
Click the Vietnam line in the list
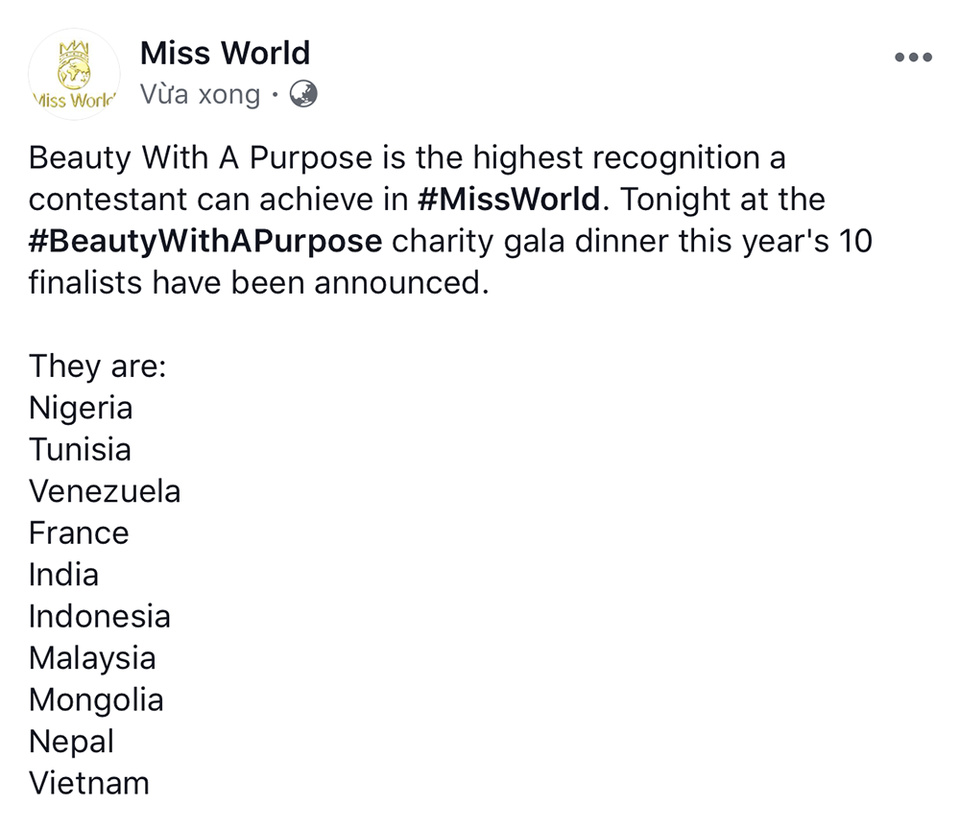[x=89, y=783]
